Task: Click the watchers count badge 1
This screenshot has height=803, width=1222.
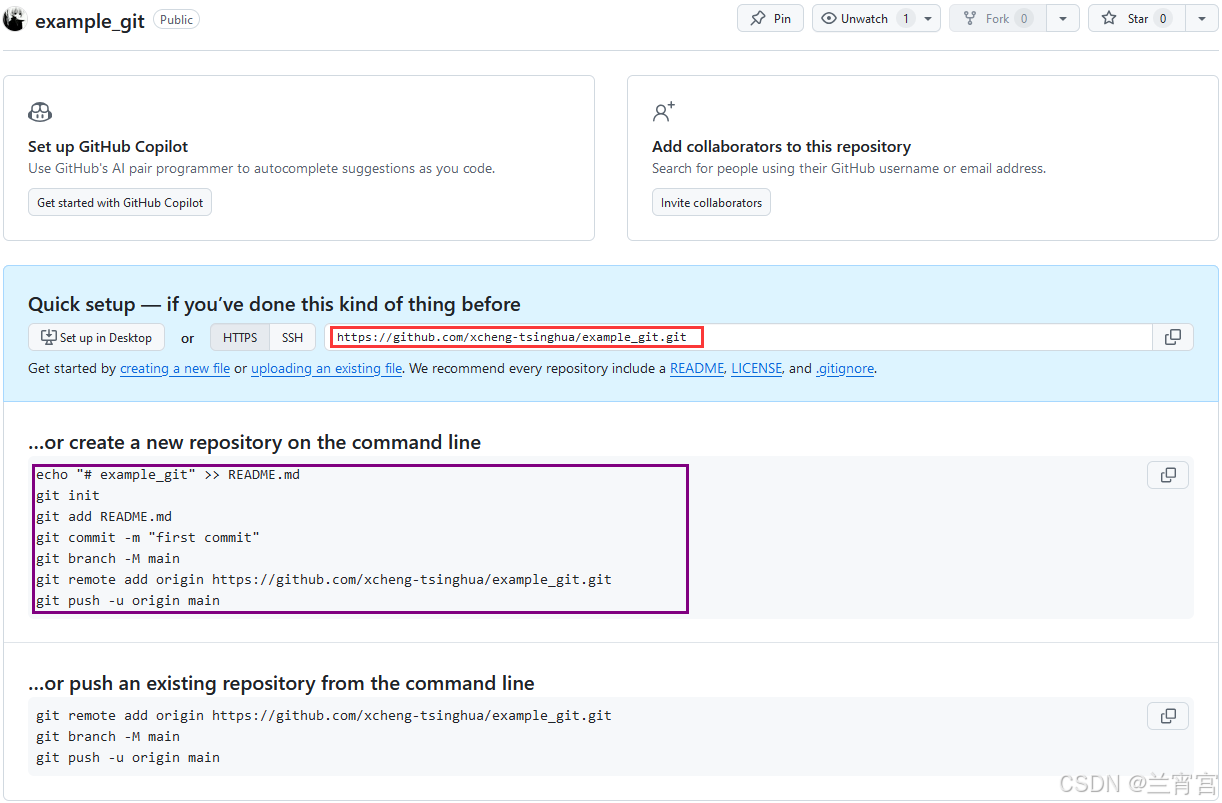Action: [905, 18]
